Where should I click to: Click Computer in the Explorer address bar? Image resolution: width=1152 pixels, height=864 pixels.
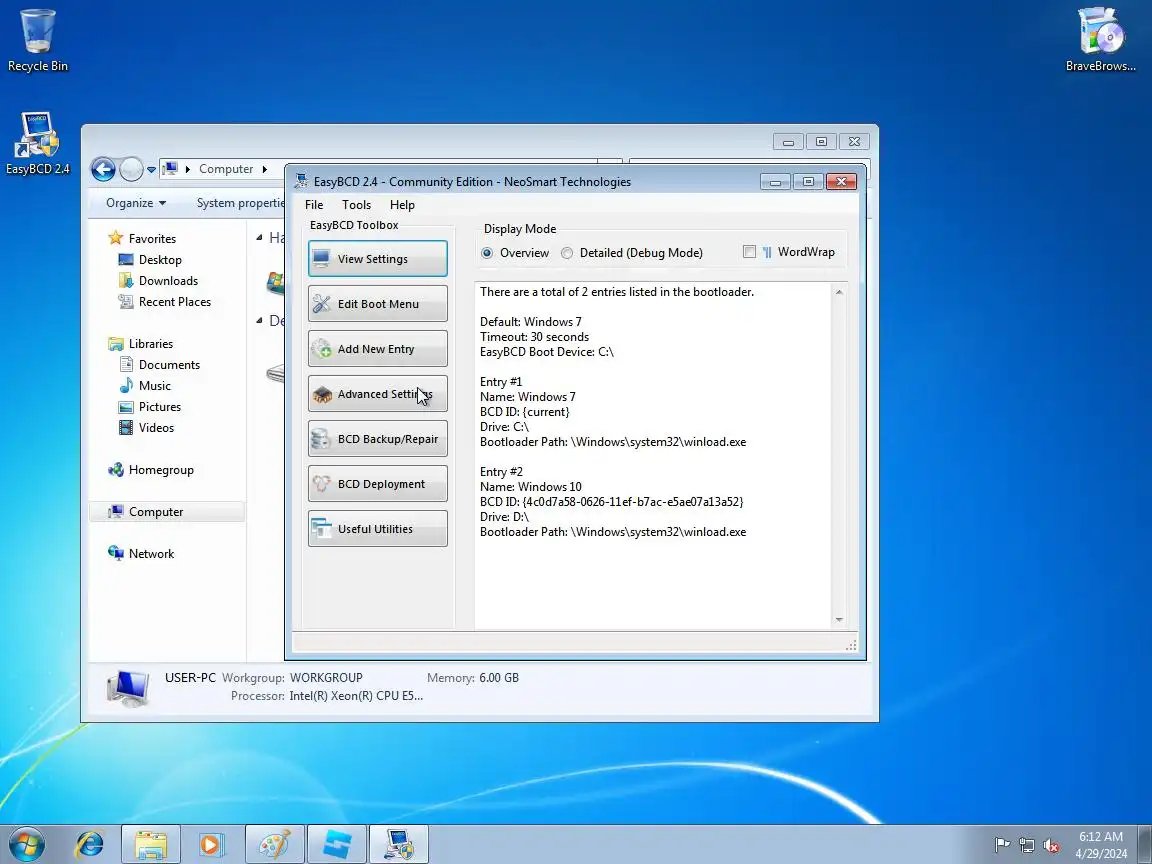pos(226,169)
